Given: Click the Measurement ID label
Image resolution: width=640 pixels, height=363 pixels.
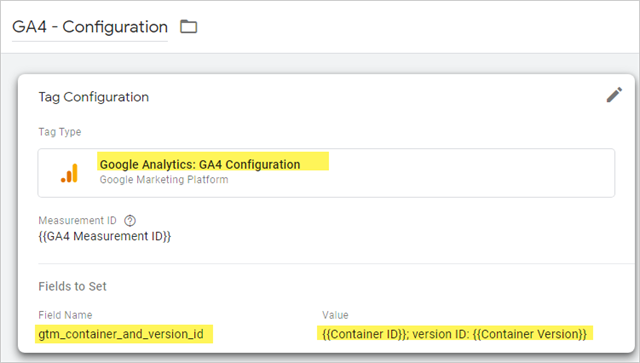Looking at the screenshot, I should pyautogui.click(x=78, y=220).
